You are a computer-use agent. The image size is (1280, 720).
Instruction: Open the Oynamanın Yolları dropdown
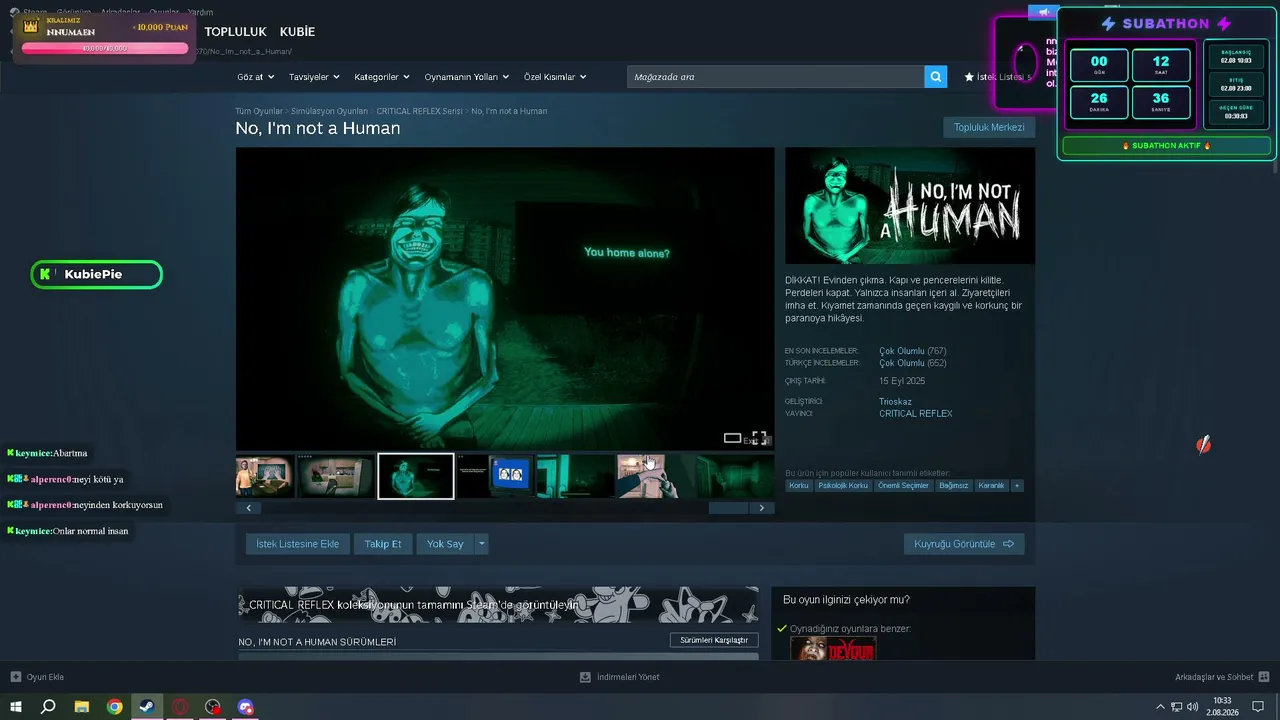pos(467,77)
